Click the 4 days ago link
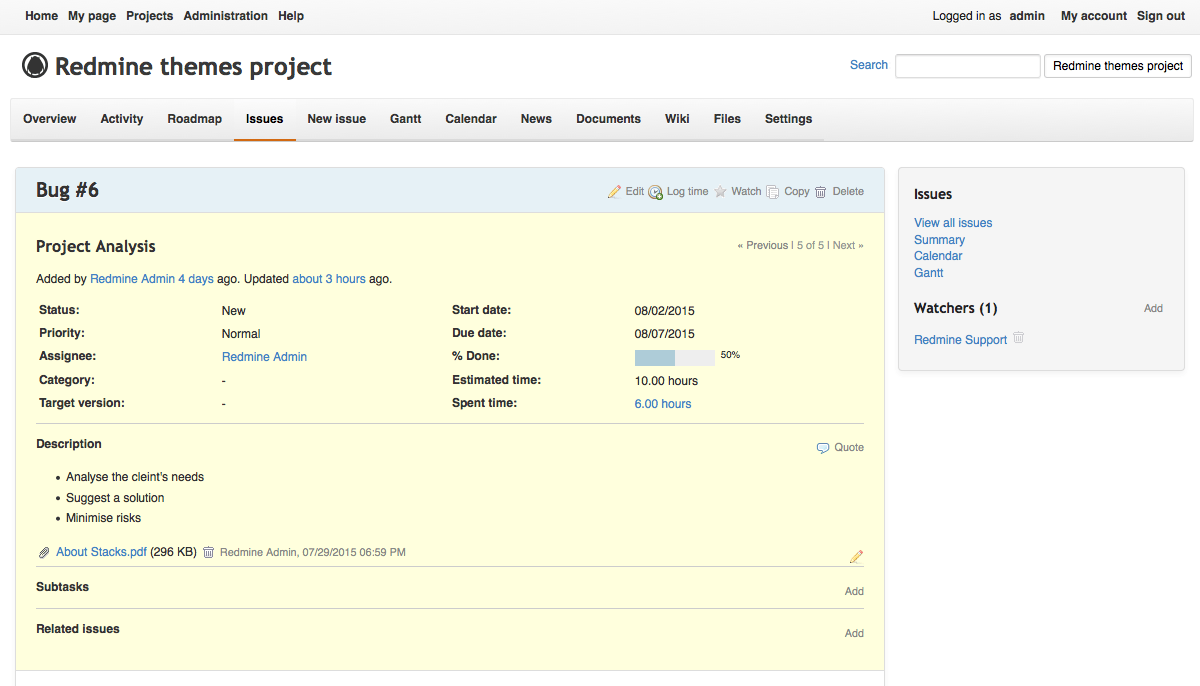Screen dimensions: 1200x686 [x=196, y=279]
